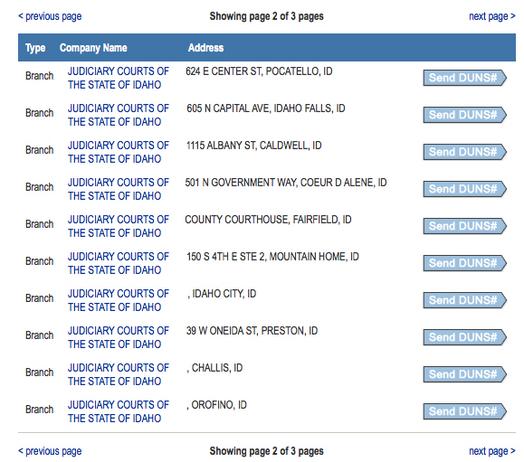The width and height of the screenshot is (524, 462).
Task: Open Judiciary Courts link for Orofino branch
Action: [118, 412]
